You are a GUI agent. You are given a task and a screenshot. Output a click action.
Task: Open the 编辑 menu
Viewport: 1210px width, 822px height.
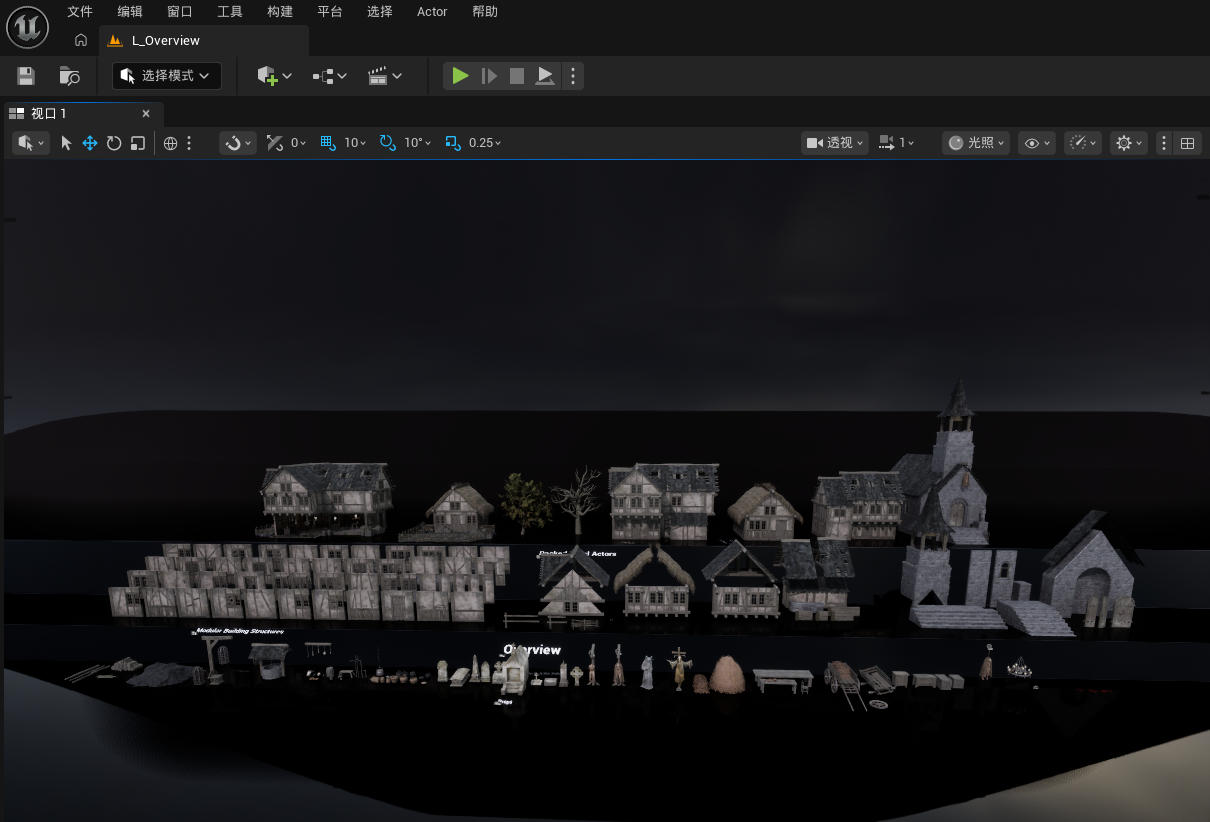click(x=130, y=12)
